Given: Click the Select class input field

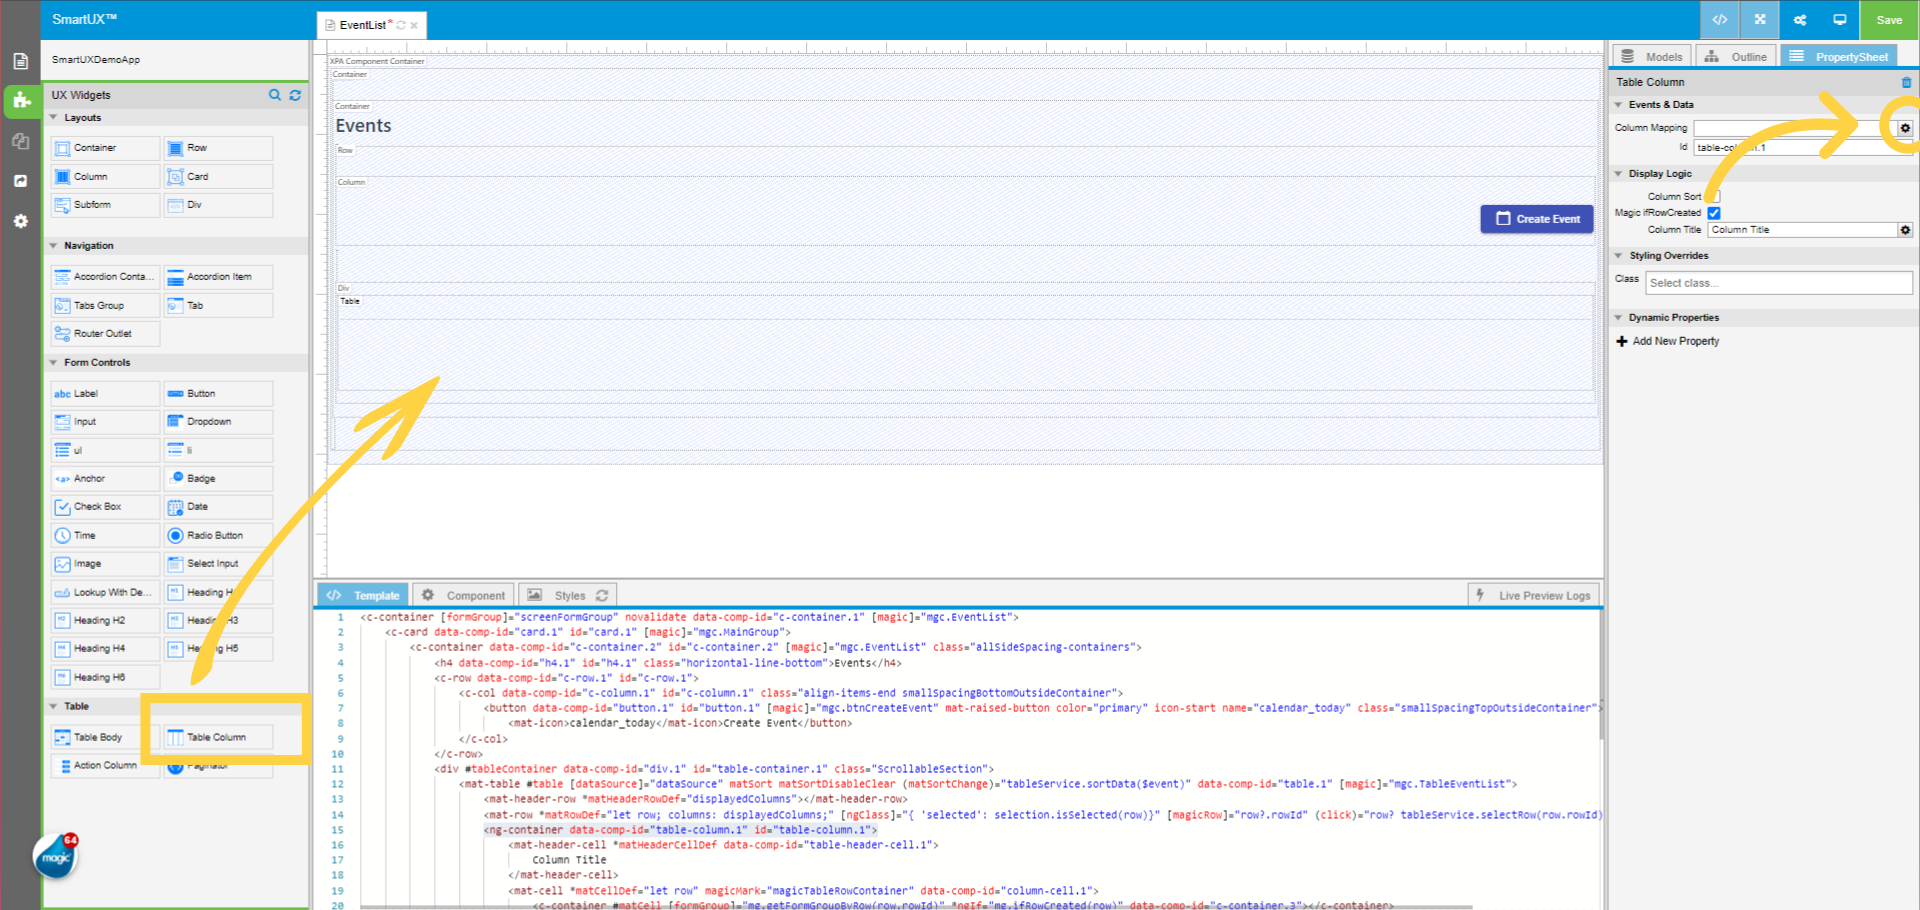Looking at the screenshot, I should [1778, 282].
